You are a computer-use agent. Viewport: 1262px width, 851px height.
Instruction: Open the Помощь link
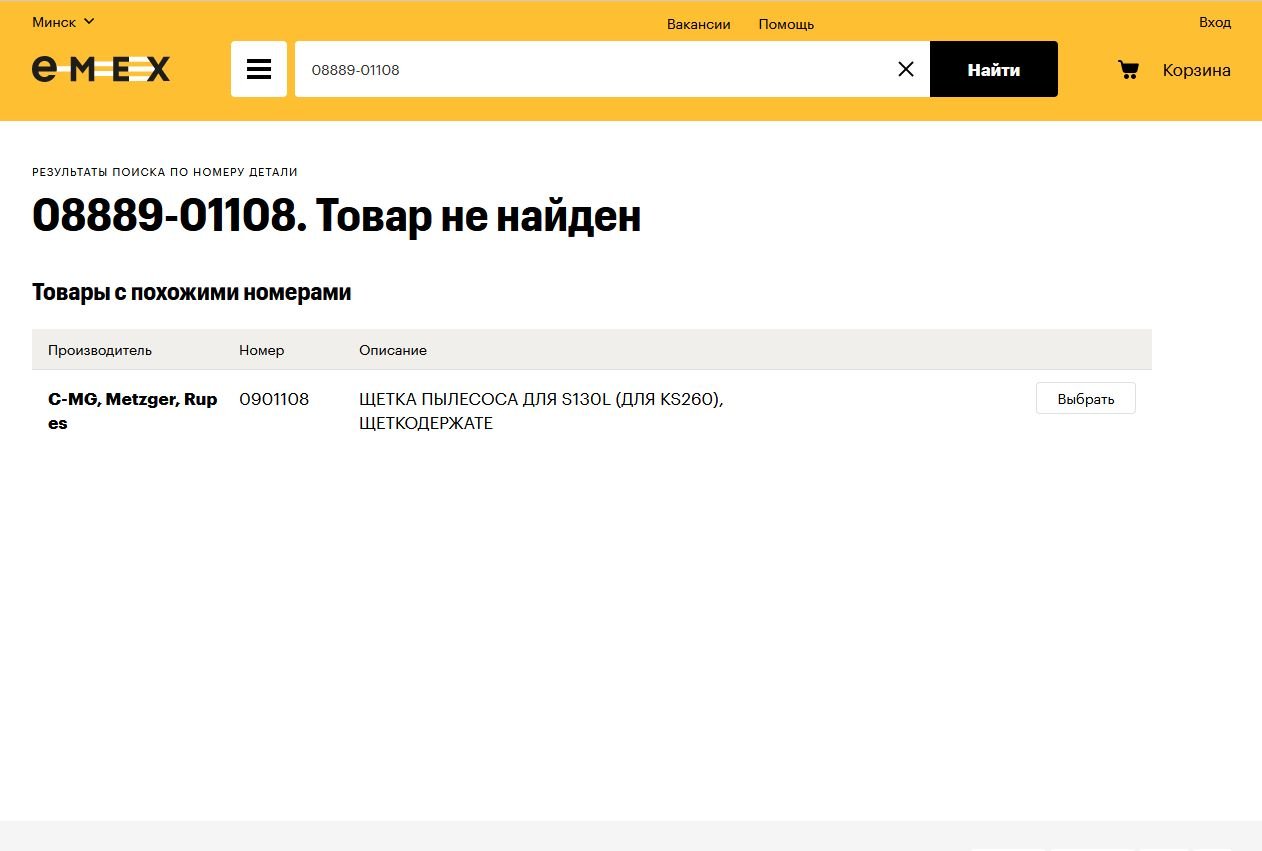click(786, 24)
